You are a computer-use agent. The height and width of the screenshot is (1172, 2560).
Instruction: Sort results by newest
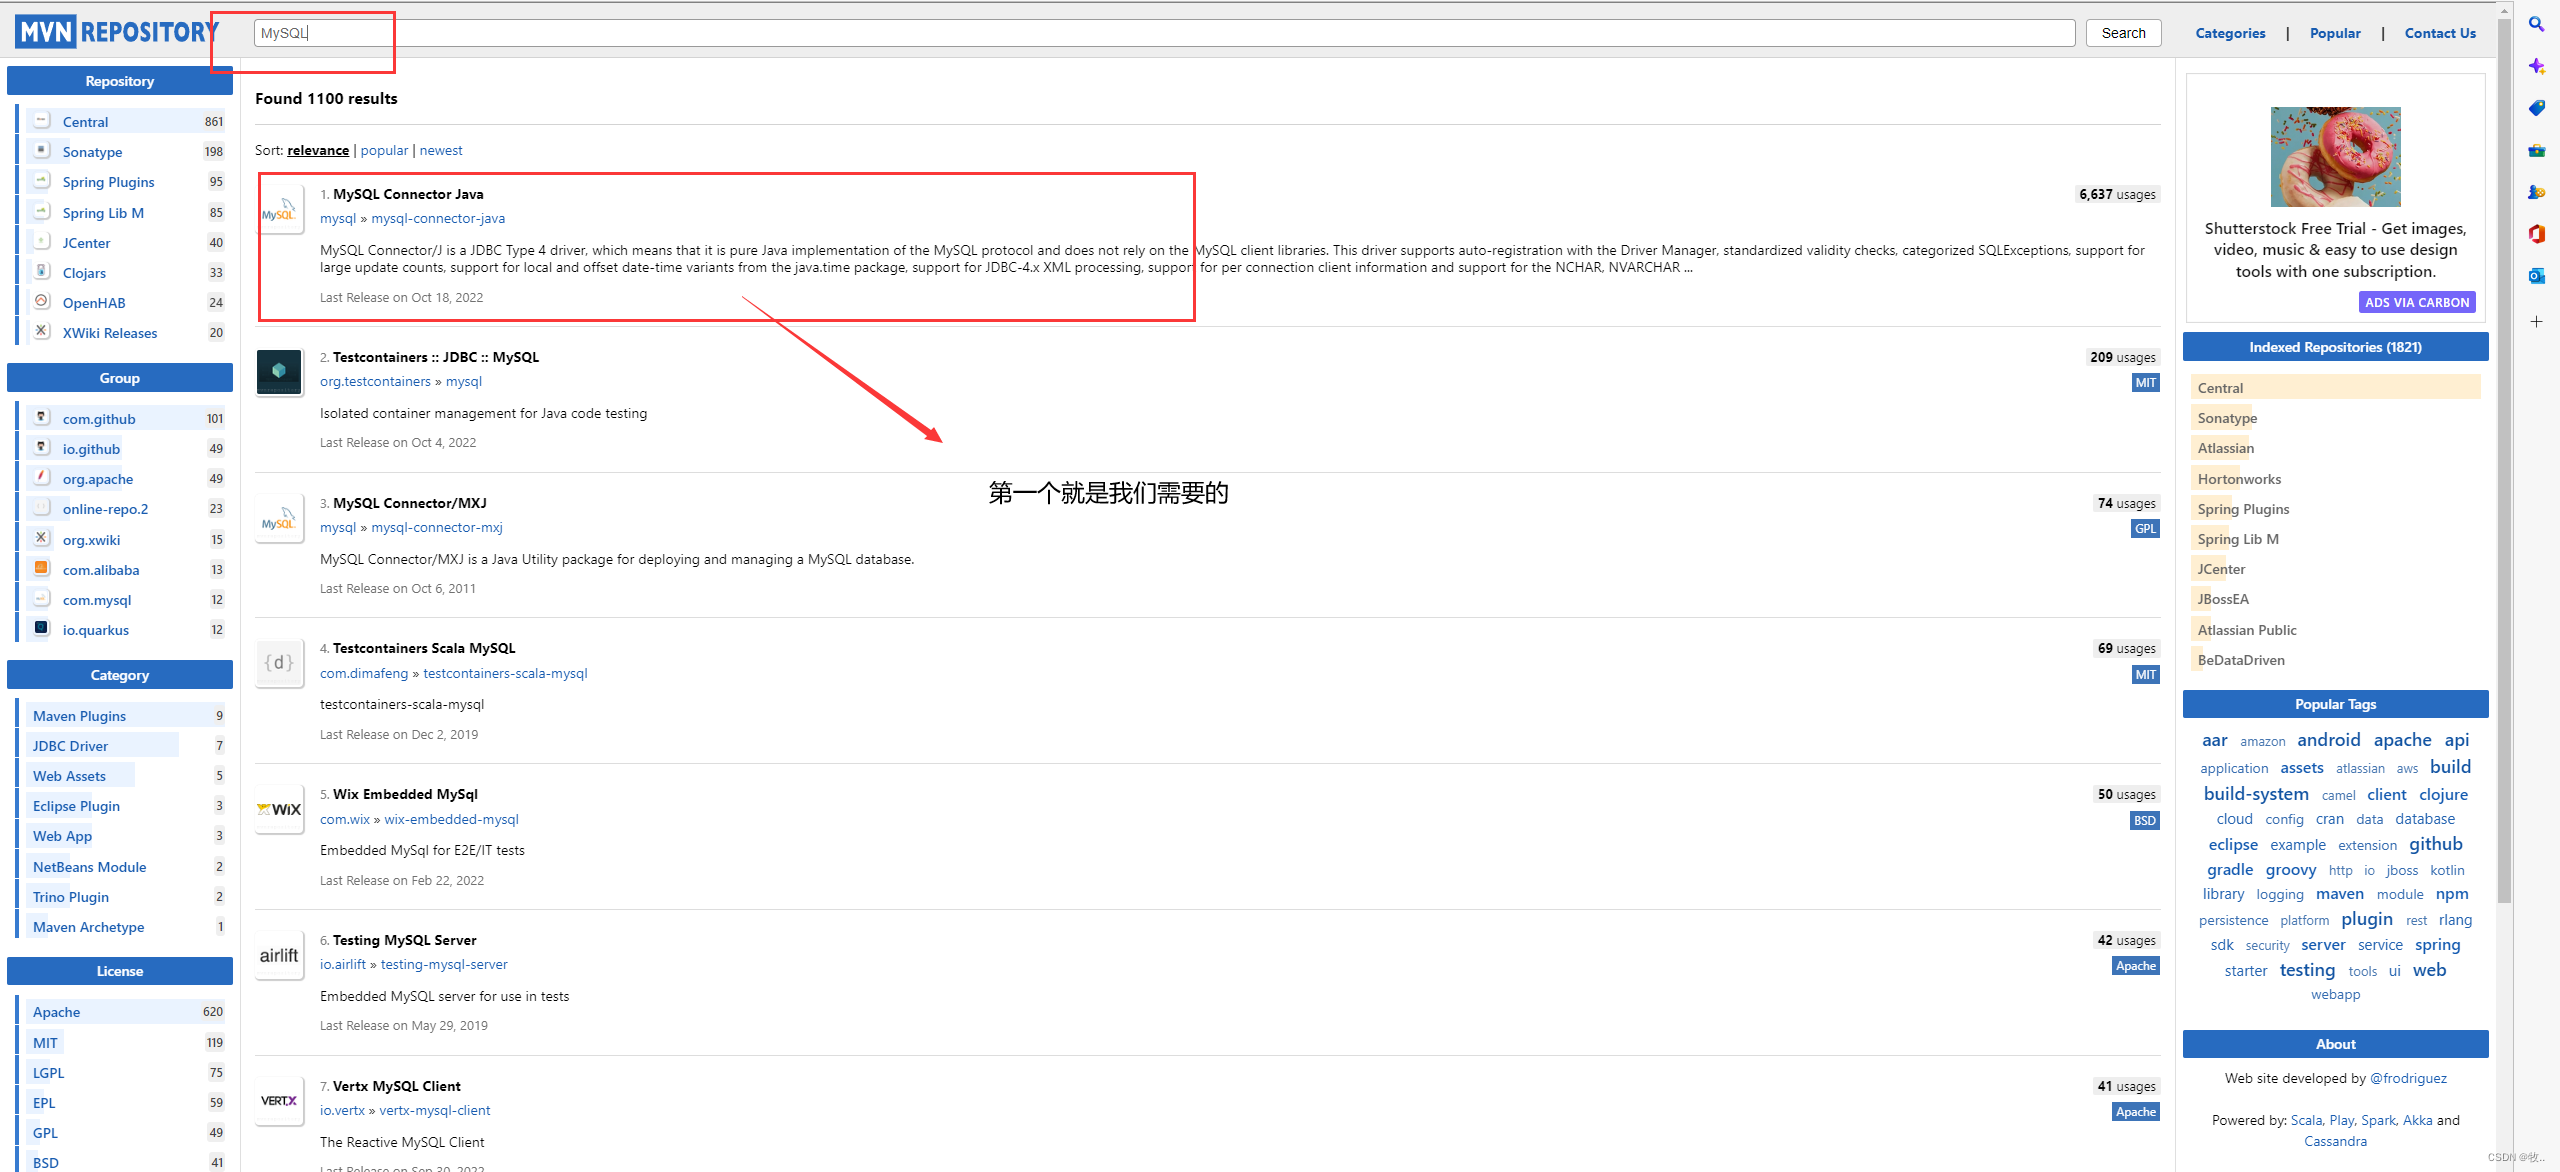pos(441,150)
